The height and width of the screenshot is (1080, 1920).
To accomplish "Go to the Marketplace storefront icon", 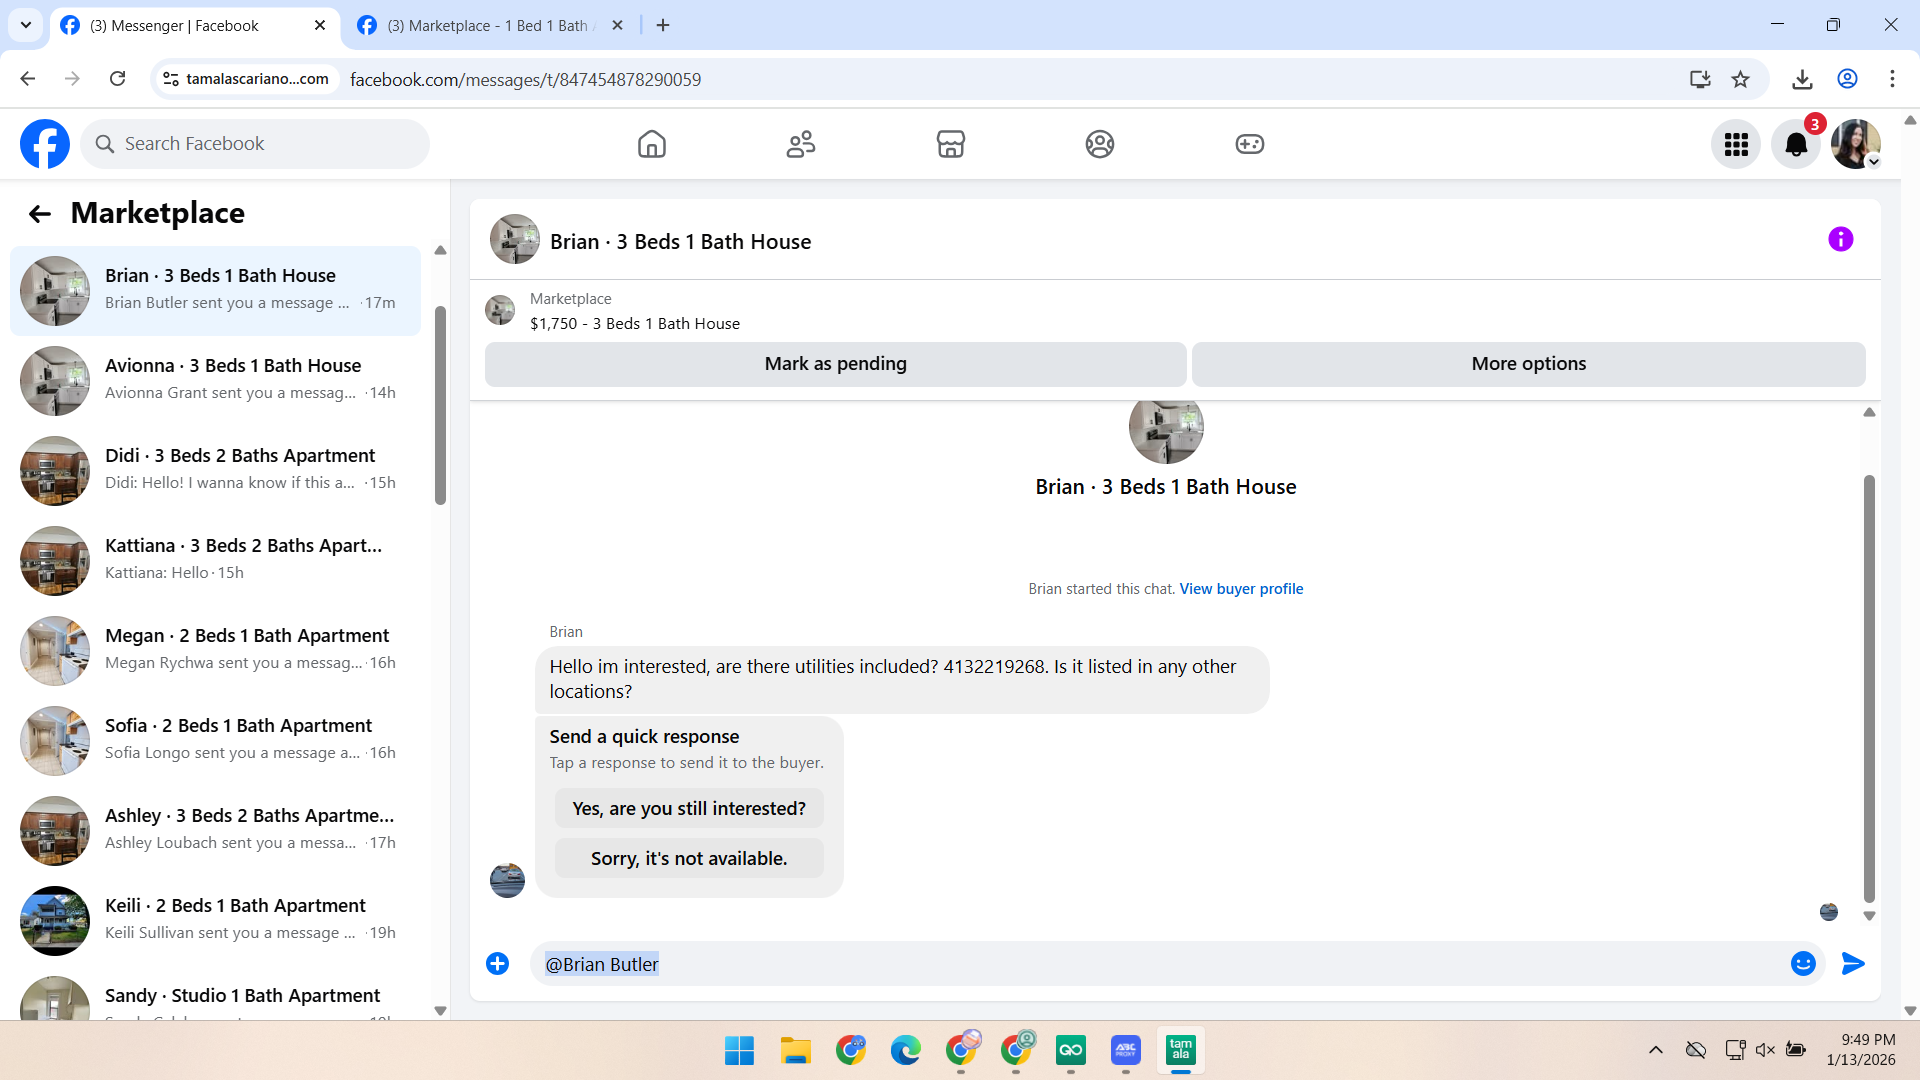I will 950,144.
